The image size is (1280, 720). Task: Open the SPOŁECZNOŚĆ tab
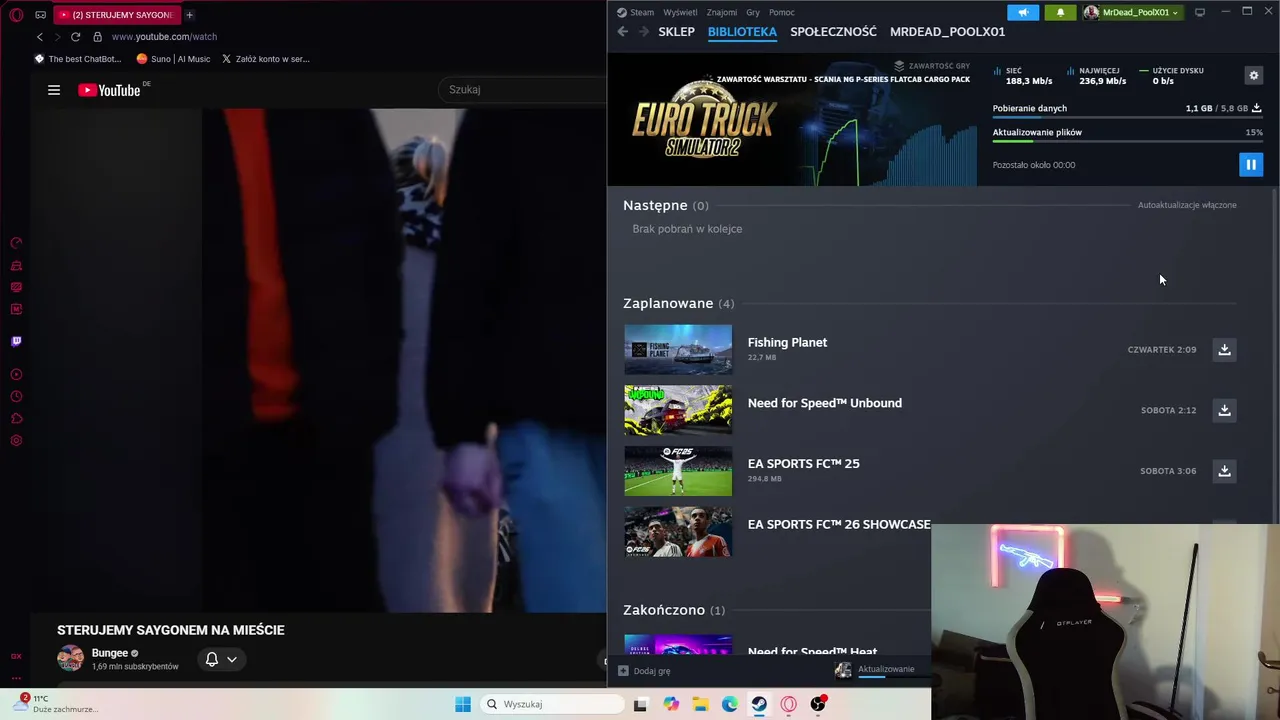(x=833, y=32)
